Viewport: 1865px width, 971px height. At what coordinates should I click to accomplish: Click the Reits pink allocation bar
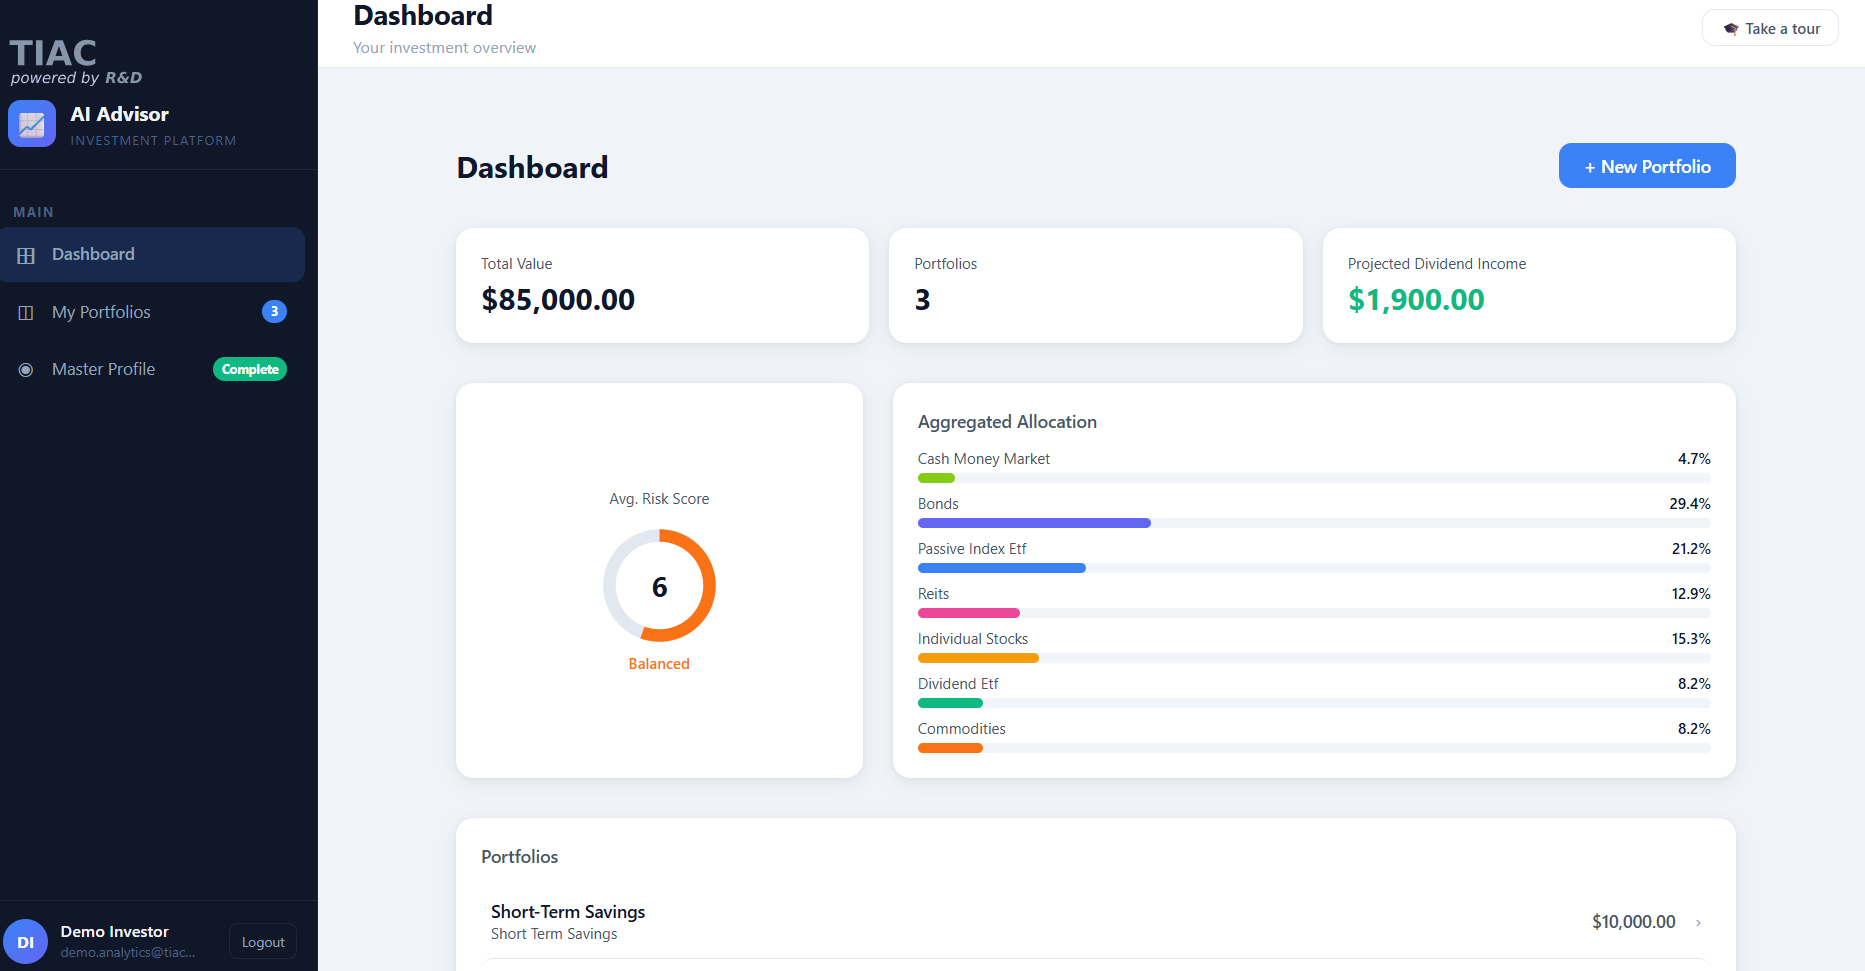(x=969, y=613)
